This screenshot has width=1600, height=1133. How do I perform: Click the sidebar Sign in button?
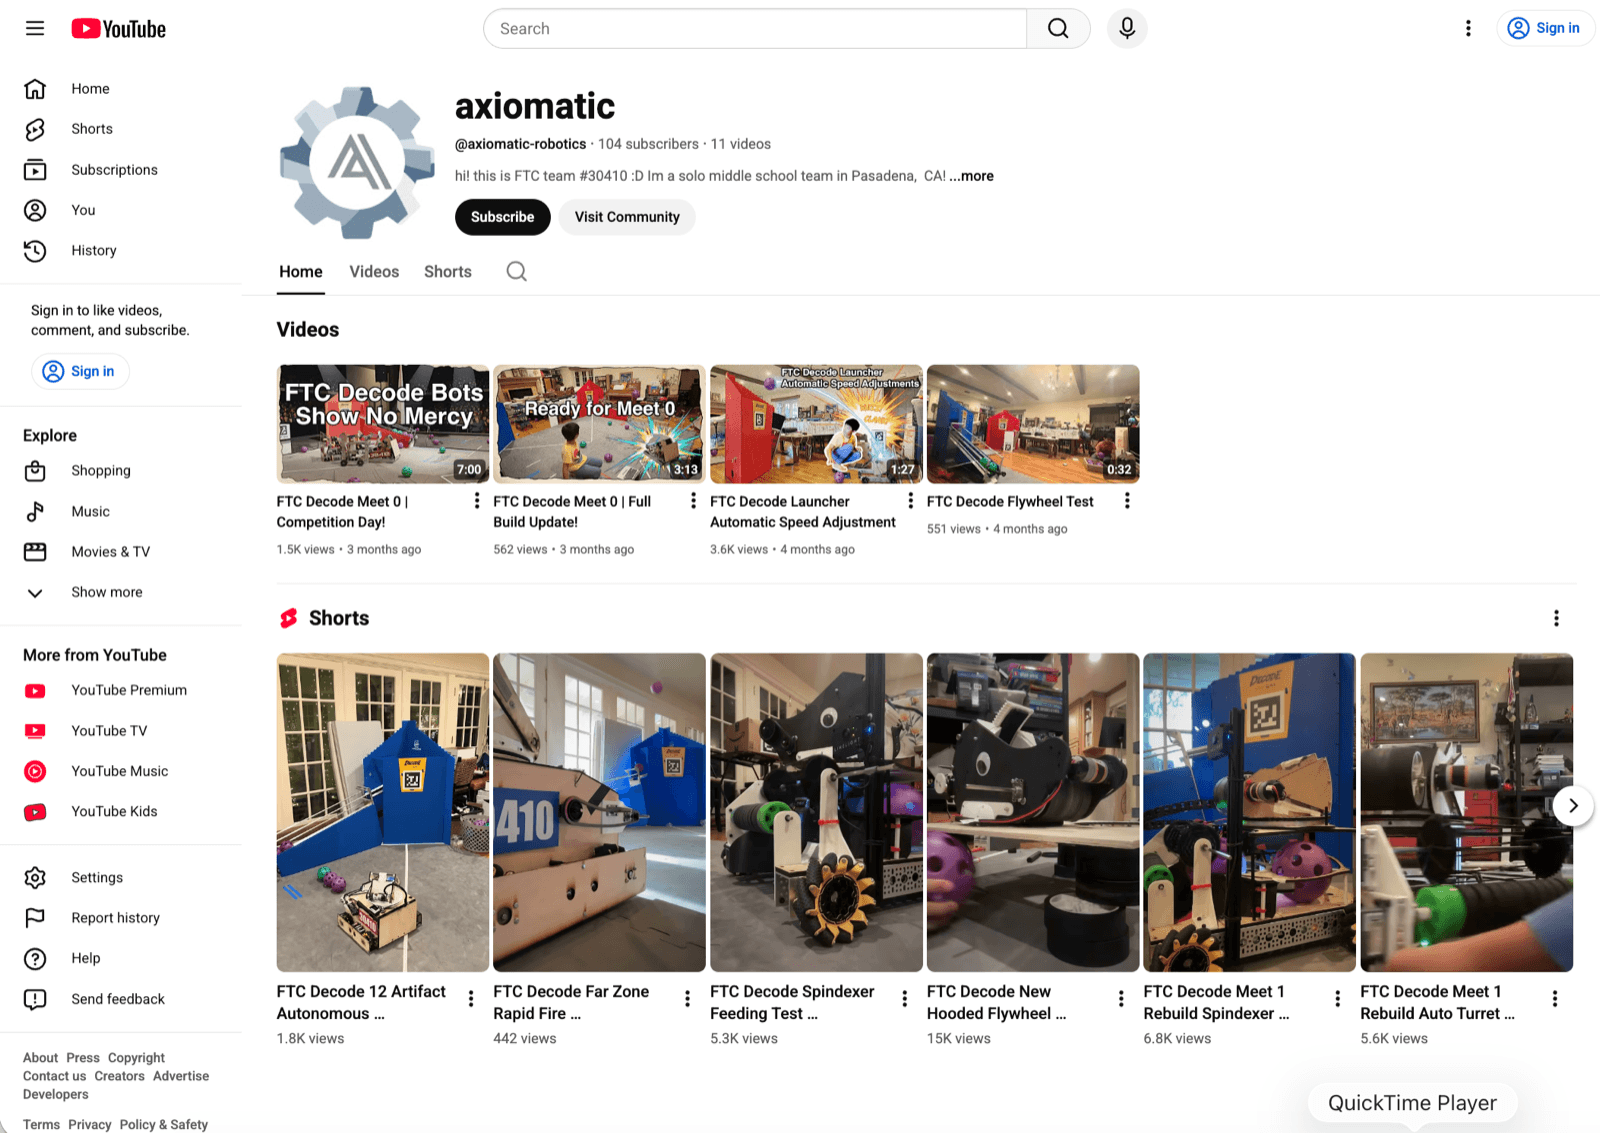point(80,371)
